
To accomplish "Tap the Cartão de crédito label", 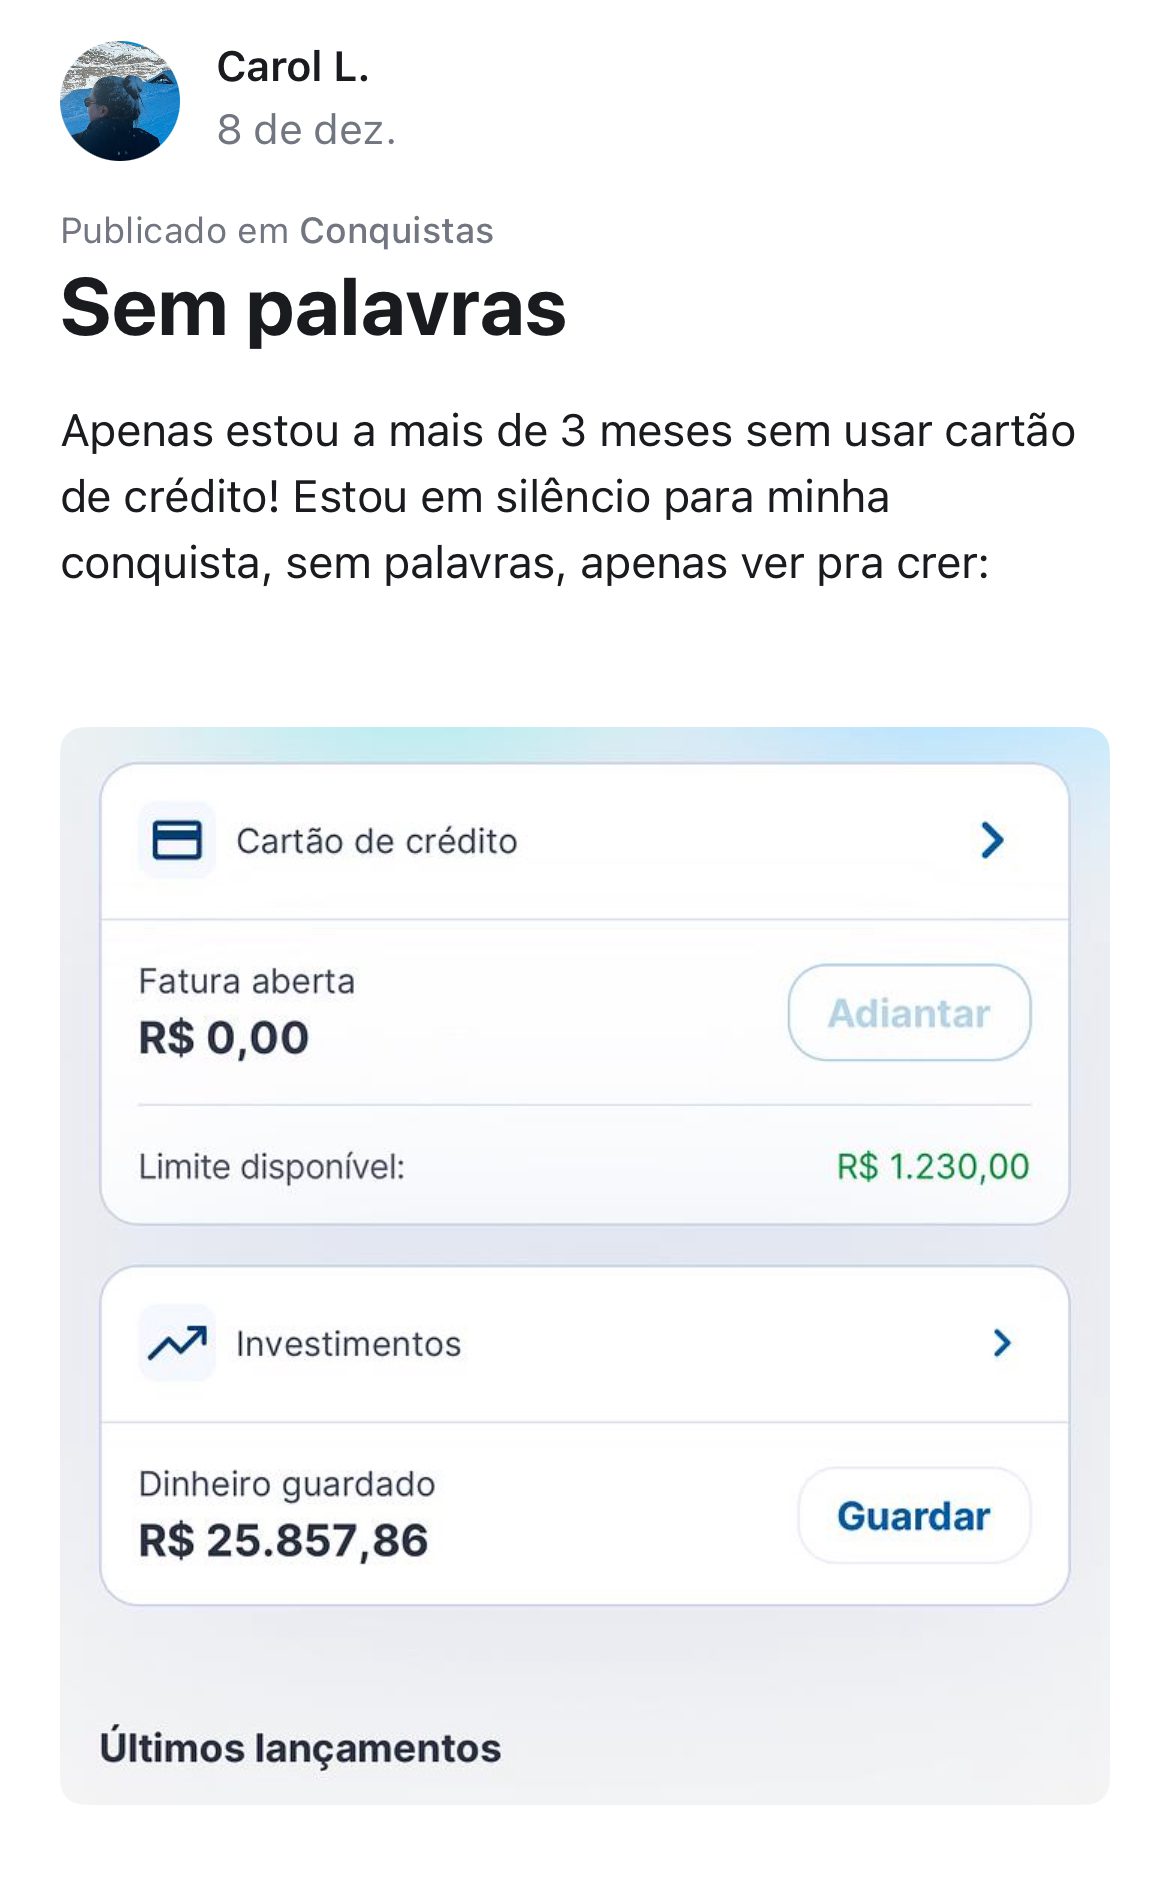I will pos(376,842).
